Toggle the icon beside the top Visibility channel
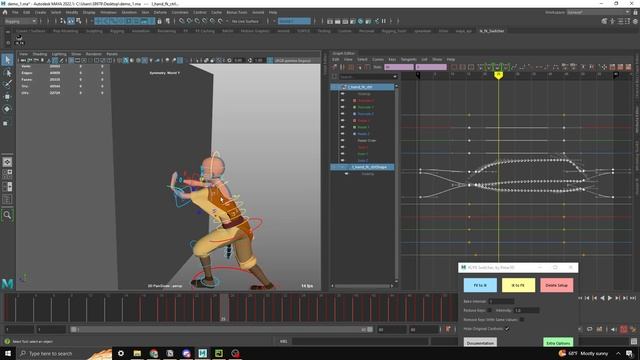The image size is (640, 360). click(342, 94)
